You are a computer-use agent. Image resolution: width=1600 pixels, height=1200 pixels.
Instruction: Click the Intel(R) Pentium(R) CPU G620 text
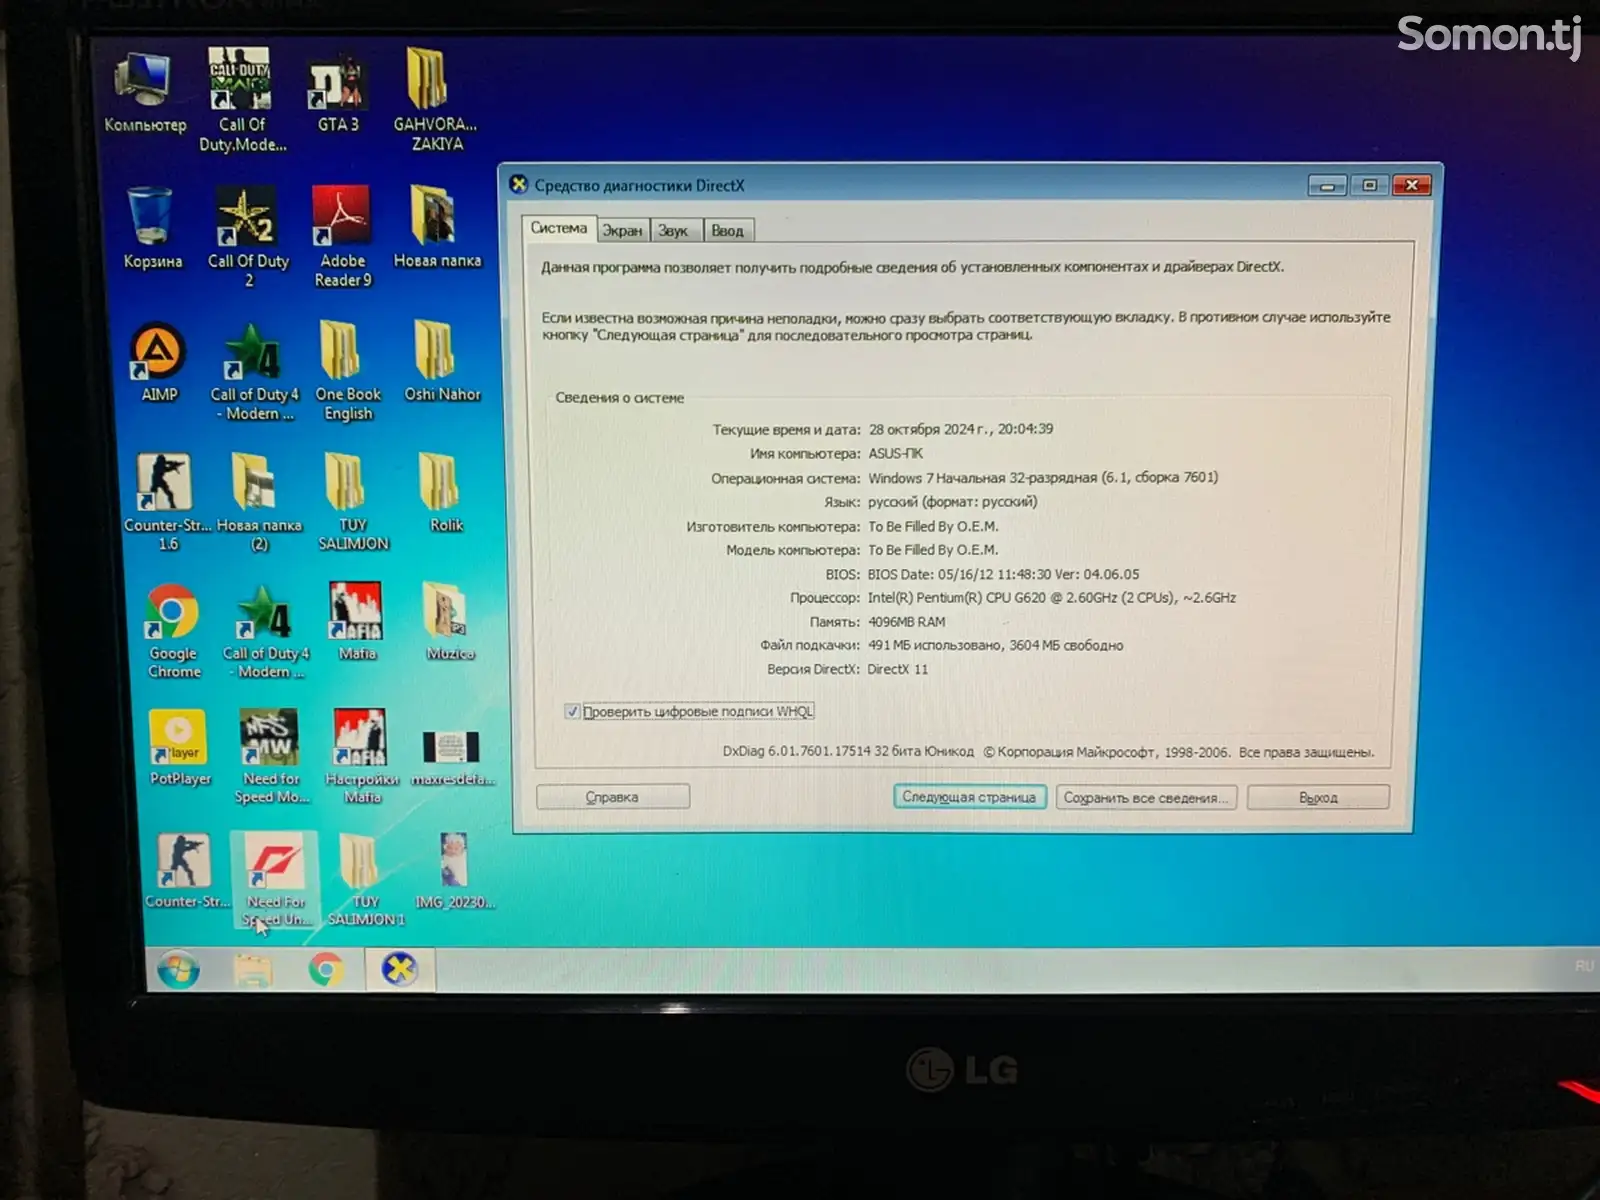pos(1052,597)
